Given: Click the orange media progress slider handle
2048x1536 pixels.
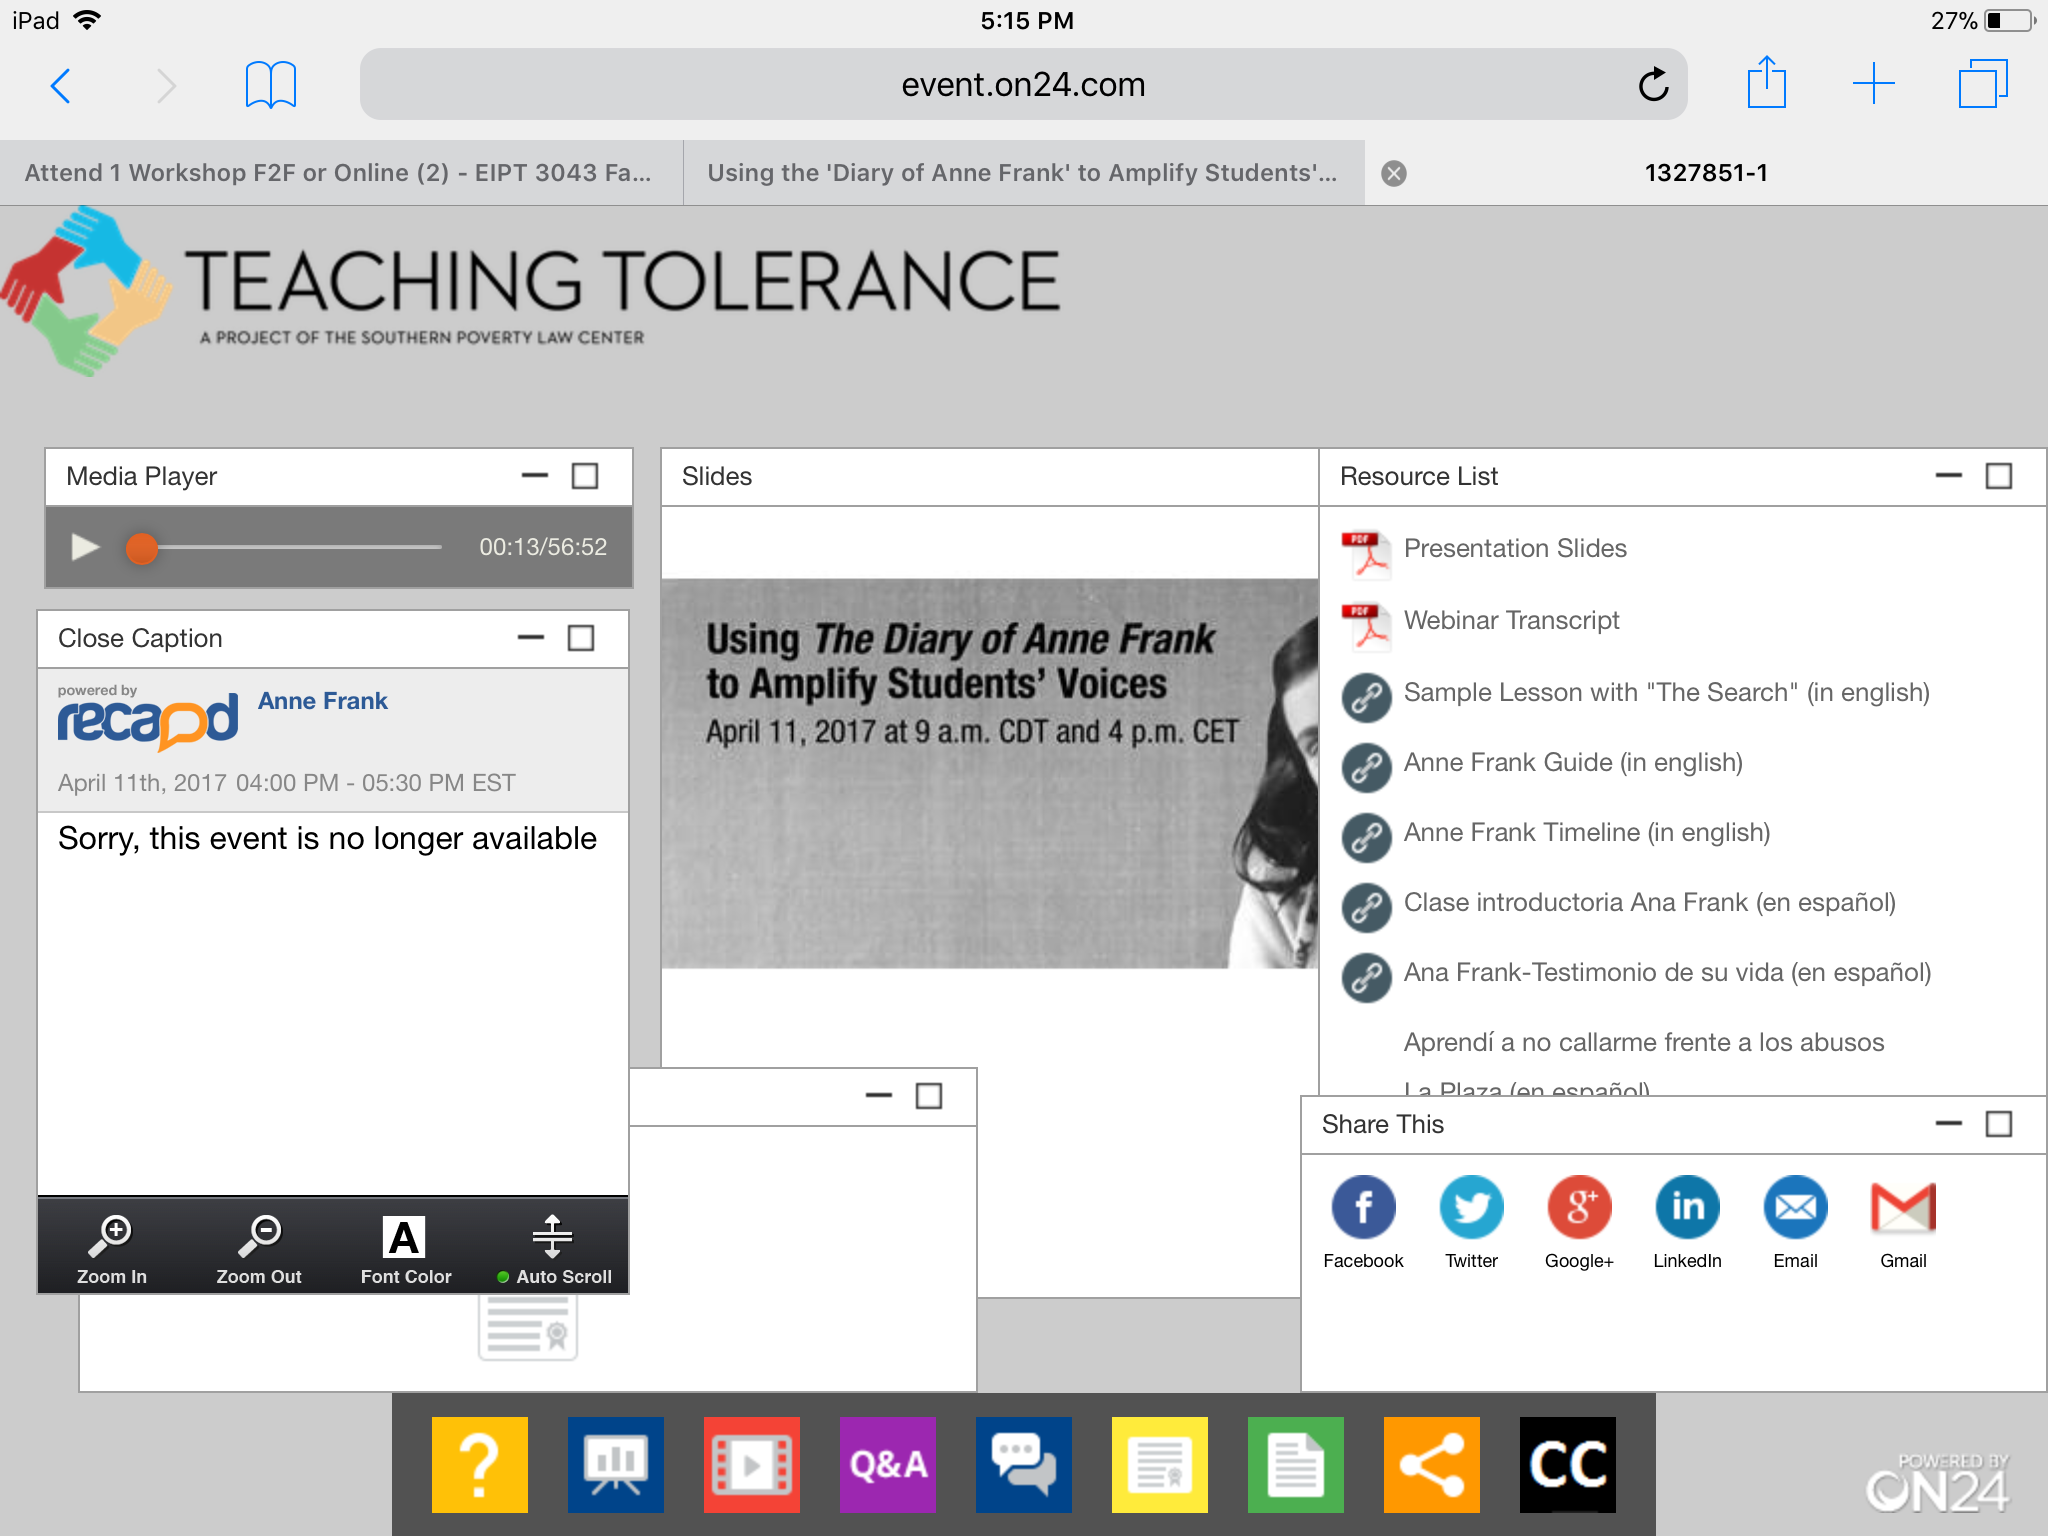Looking at the screenshot, I should (x=142, y=547).
